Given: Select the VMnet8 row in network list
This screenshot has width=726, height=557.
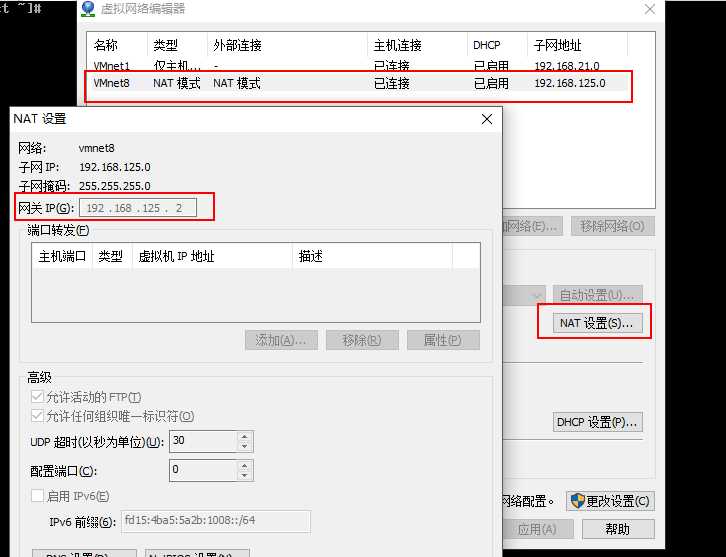Looking at the screenshot, I should pyautogui.click(x=357, y=83).
